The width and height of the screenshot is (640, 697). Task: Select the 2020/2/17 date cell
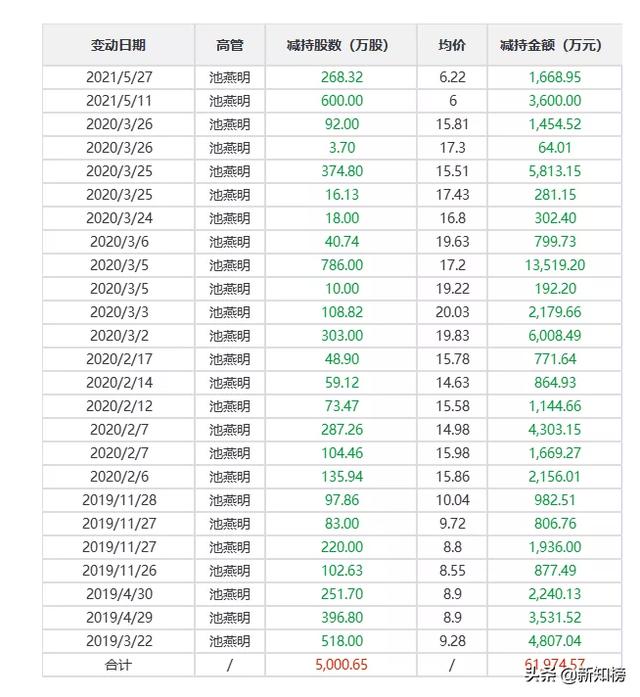(x=118, y=359)
